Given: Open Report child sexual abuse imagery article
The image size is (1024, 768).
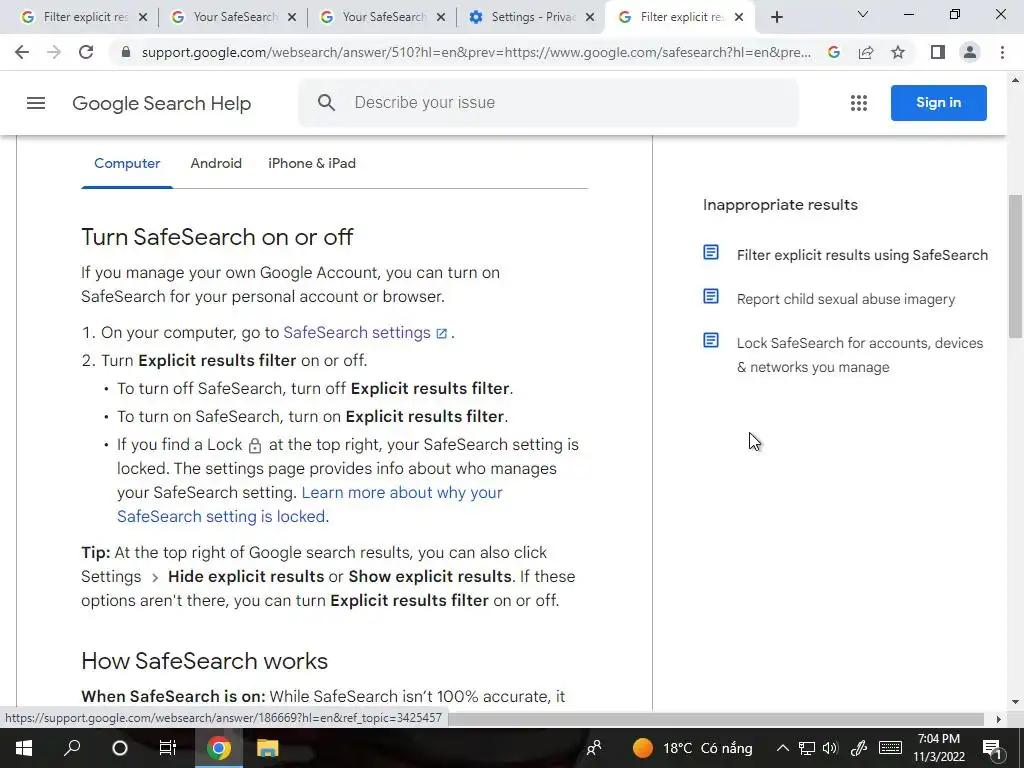Looking at the screenshot, I should pyautogui.click(x=846, y=299).
